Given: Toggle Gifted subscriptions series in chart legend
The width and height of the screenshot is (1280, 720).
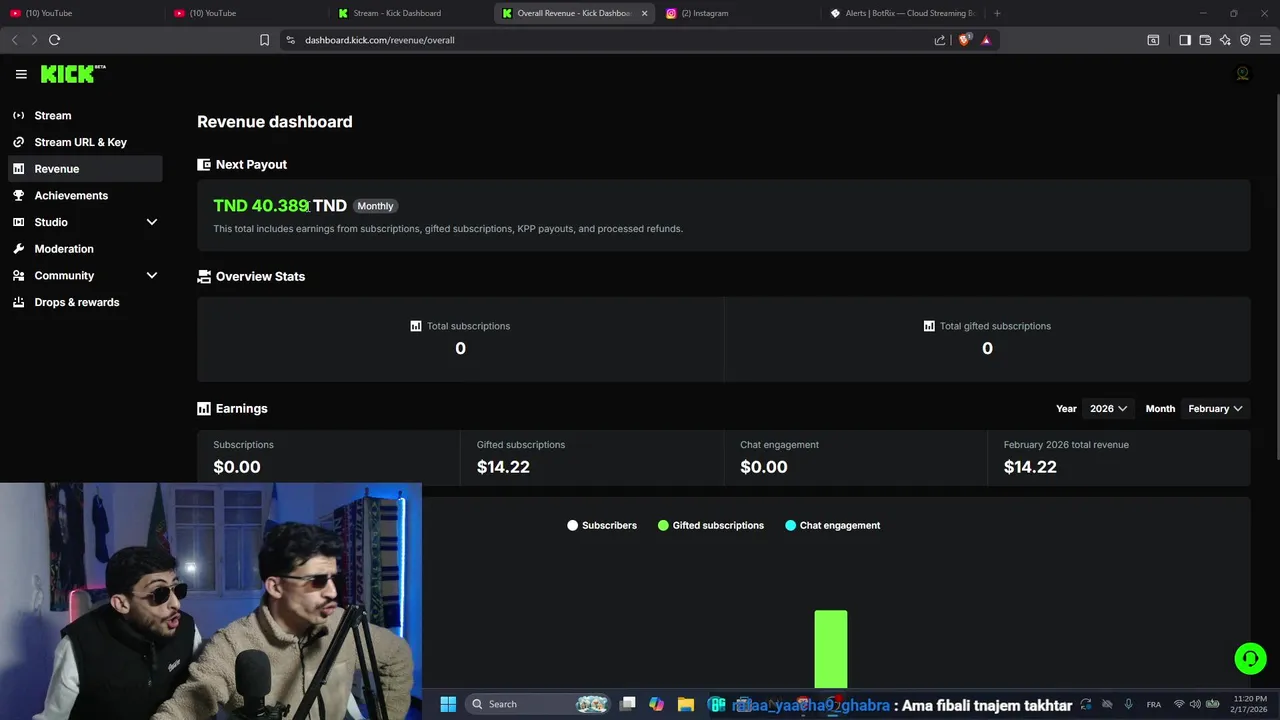Looking at the screenshot, I should tap(711, 525).
